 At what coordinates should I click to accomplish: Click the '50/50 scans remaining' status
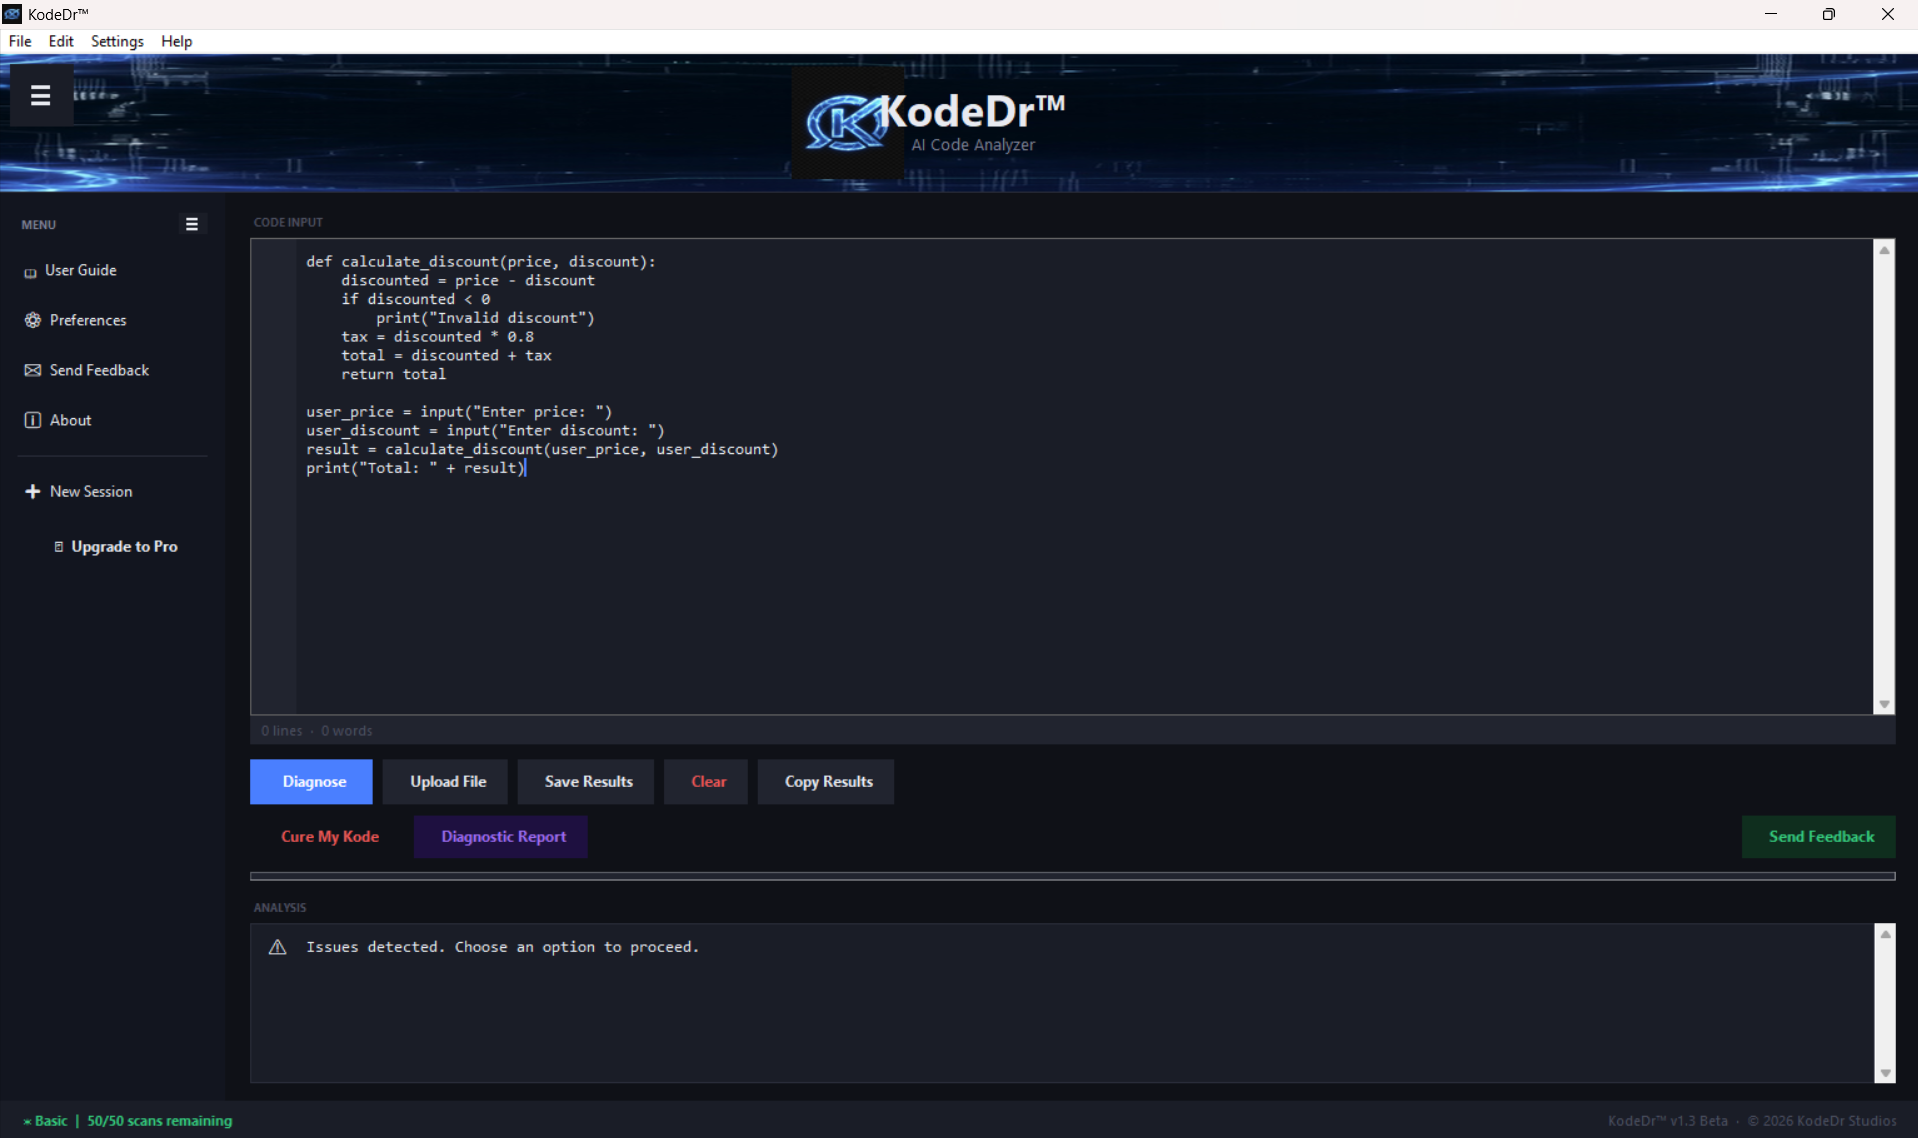pos(160,1120)
